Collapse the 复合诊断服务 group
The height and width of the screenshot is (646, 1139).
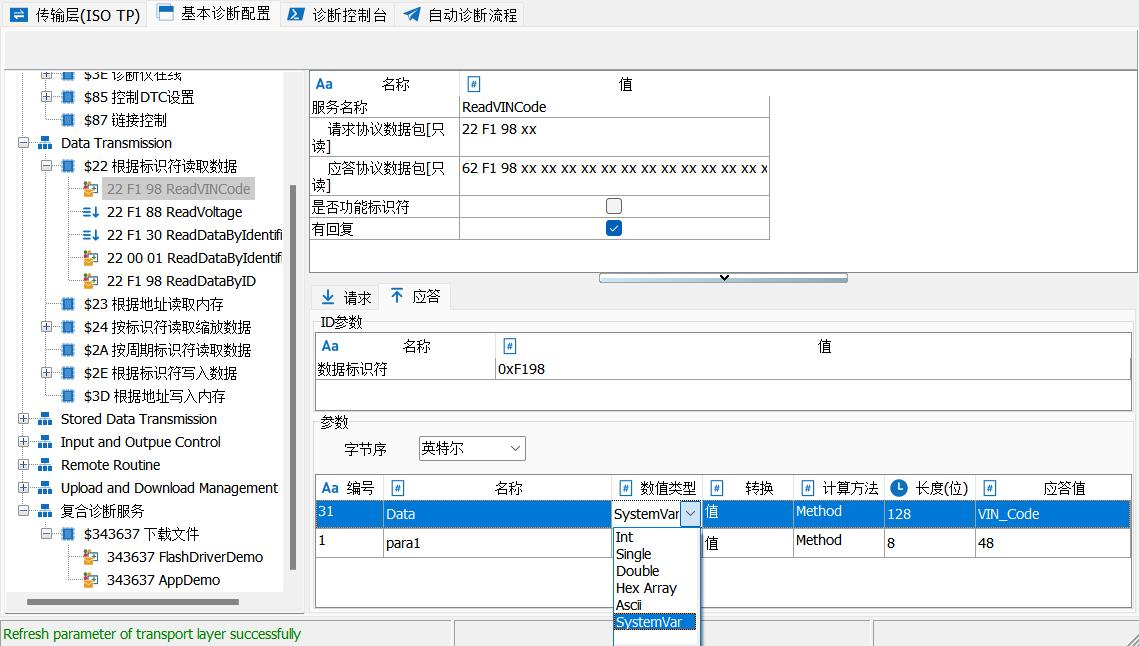coord(23,511)
